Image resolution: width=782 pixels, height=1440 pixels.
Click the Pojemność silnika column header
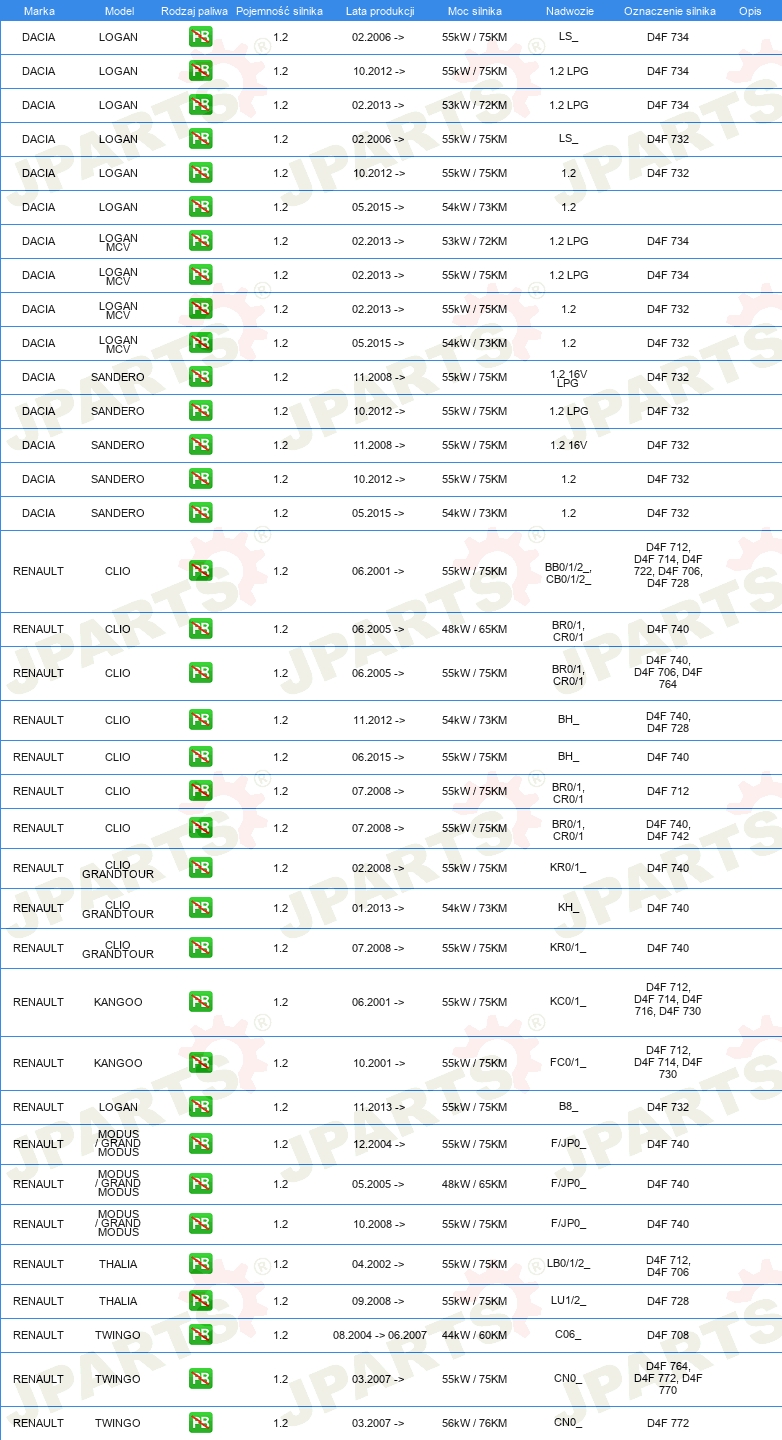pyautogui.click(x=280, y=11)
